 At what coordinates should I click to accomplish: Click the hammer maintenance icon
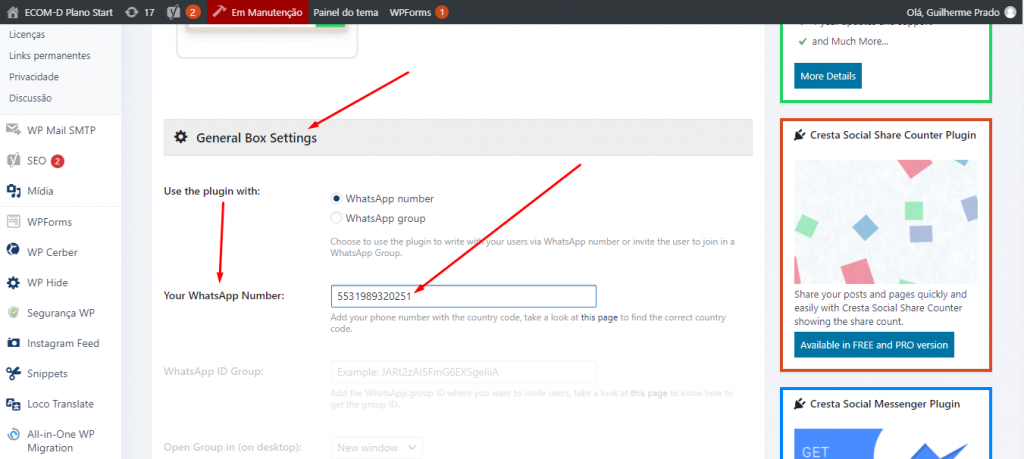219,12
